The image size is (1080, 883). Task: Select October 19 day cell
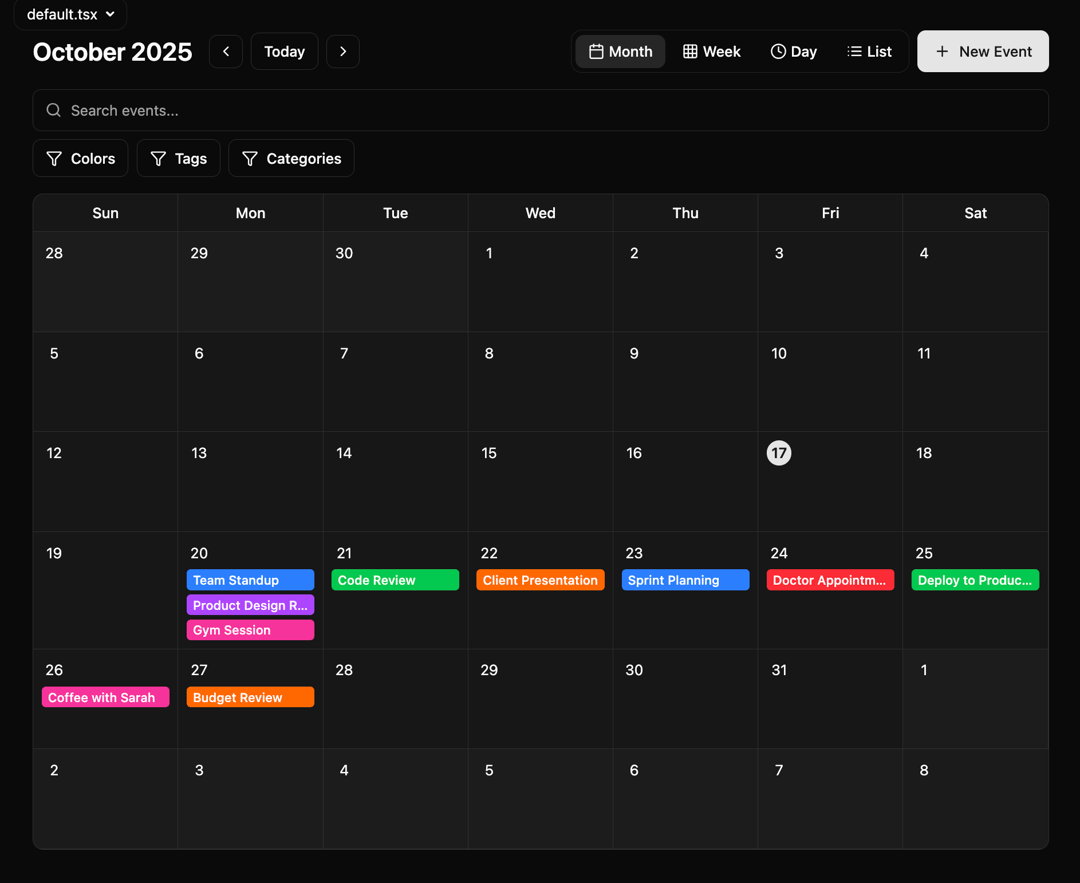pos(105,590)
